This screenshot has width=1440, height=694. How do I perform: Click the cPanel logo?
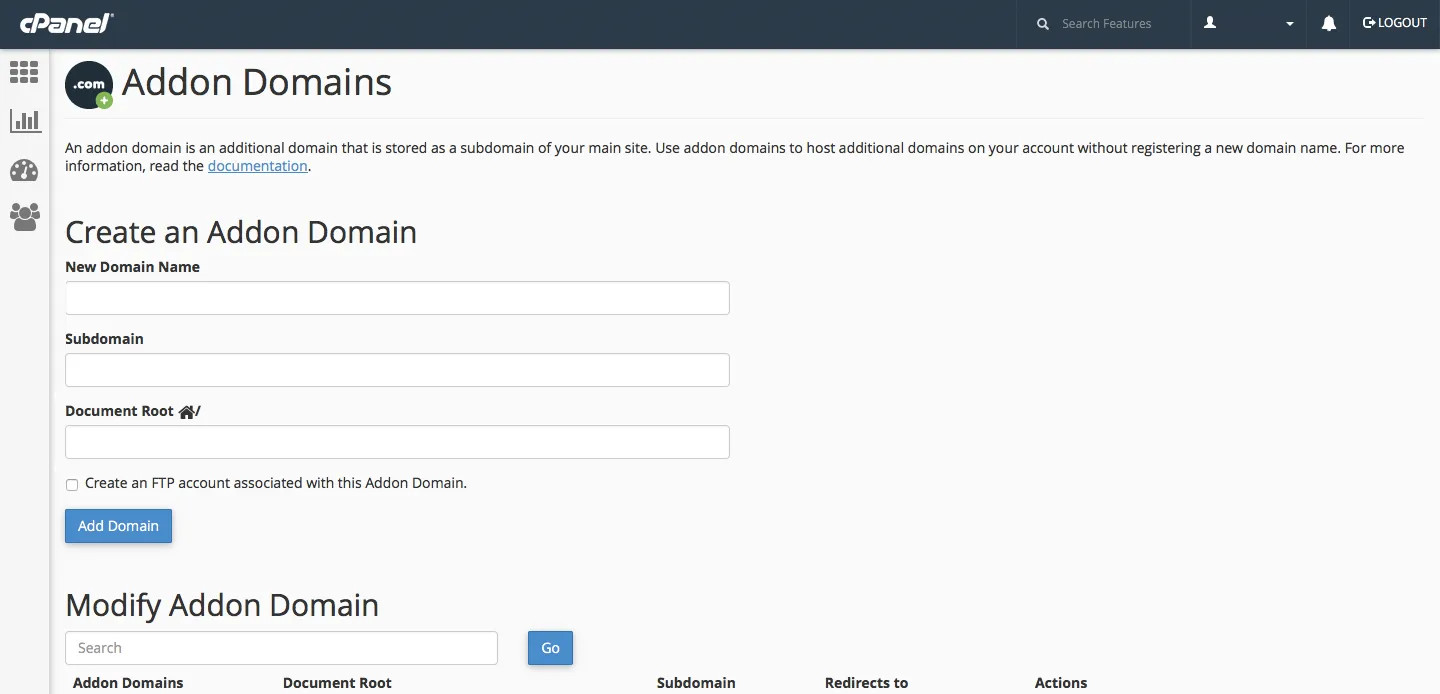[66, 23]
